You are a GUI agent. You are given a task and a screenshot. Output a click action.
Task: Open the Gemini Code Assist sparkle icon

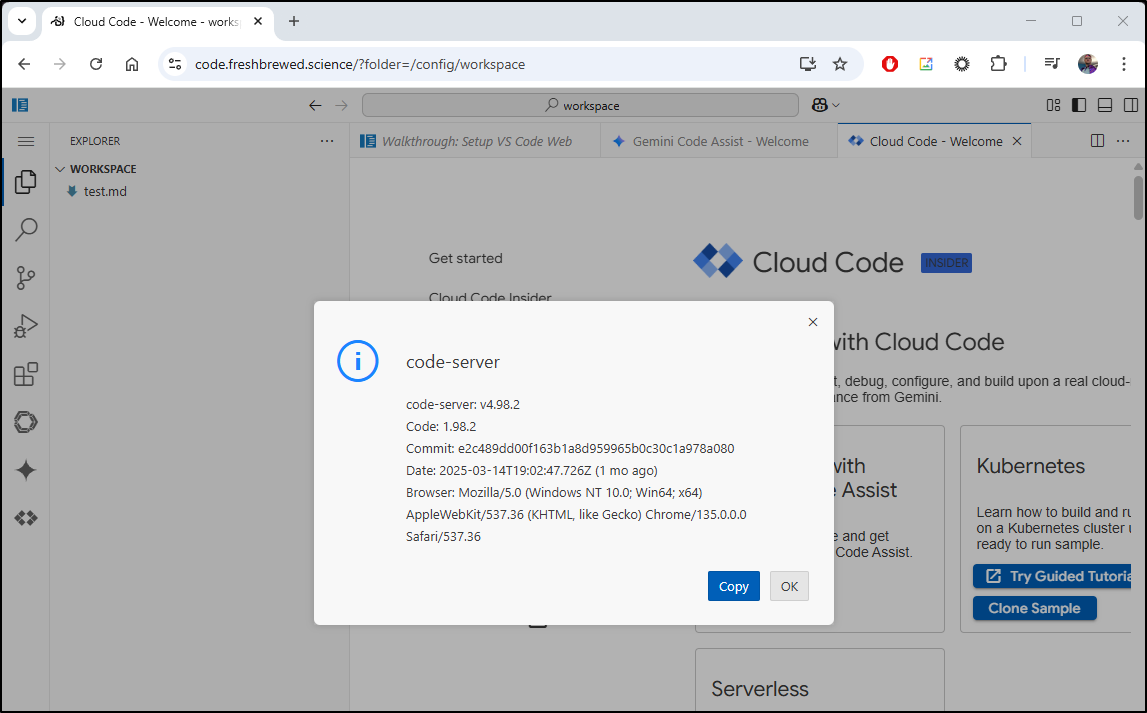point(26,470)
